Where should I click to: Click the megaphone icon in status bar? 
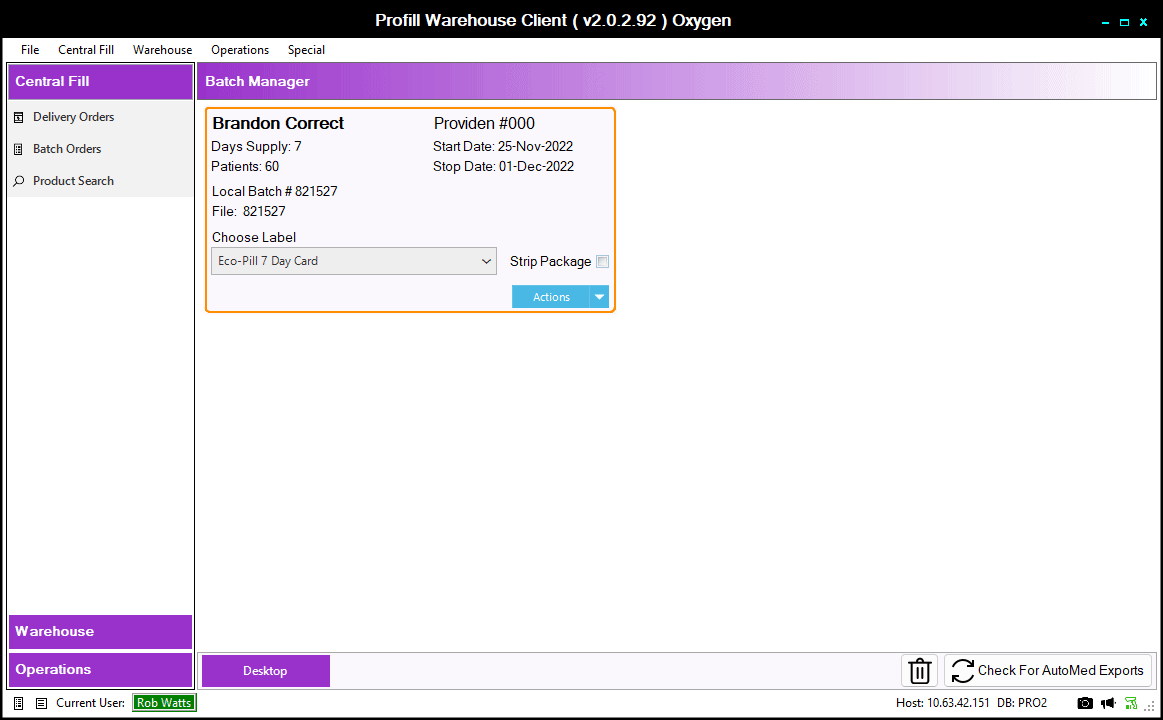coord(1108,703)
